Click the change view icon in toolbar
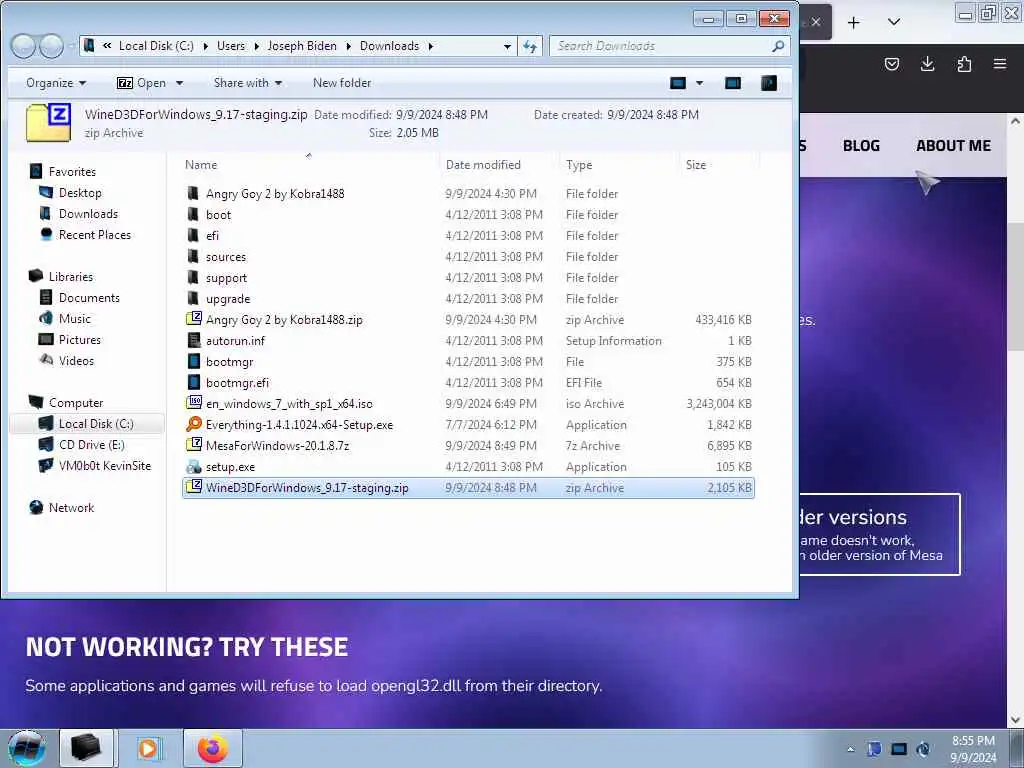Image resolution: width=1024 pixels, height=768 pixels. (x=678, y=83)
